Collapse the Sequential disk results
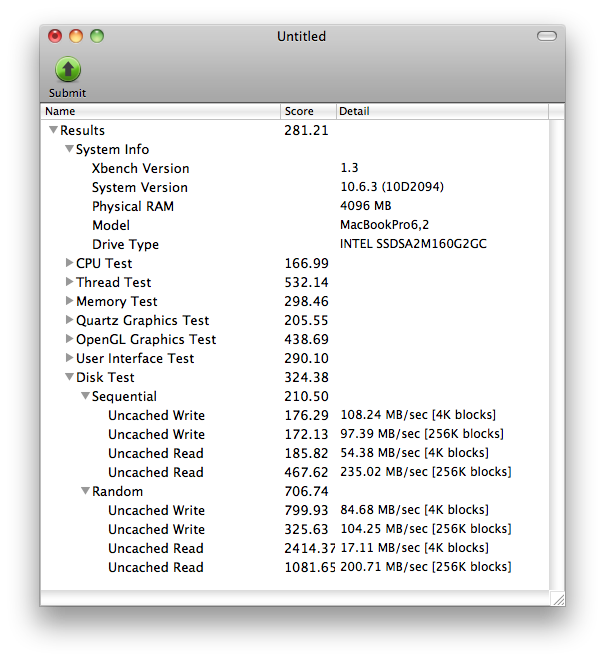605x661 pixels. click(x=85, y=396)
